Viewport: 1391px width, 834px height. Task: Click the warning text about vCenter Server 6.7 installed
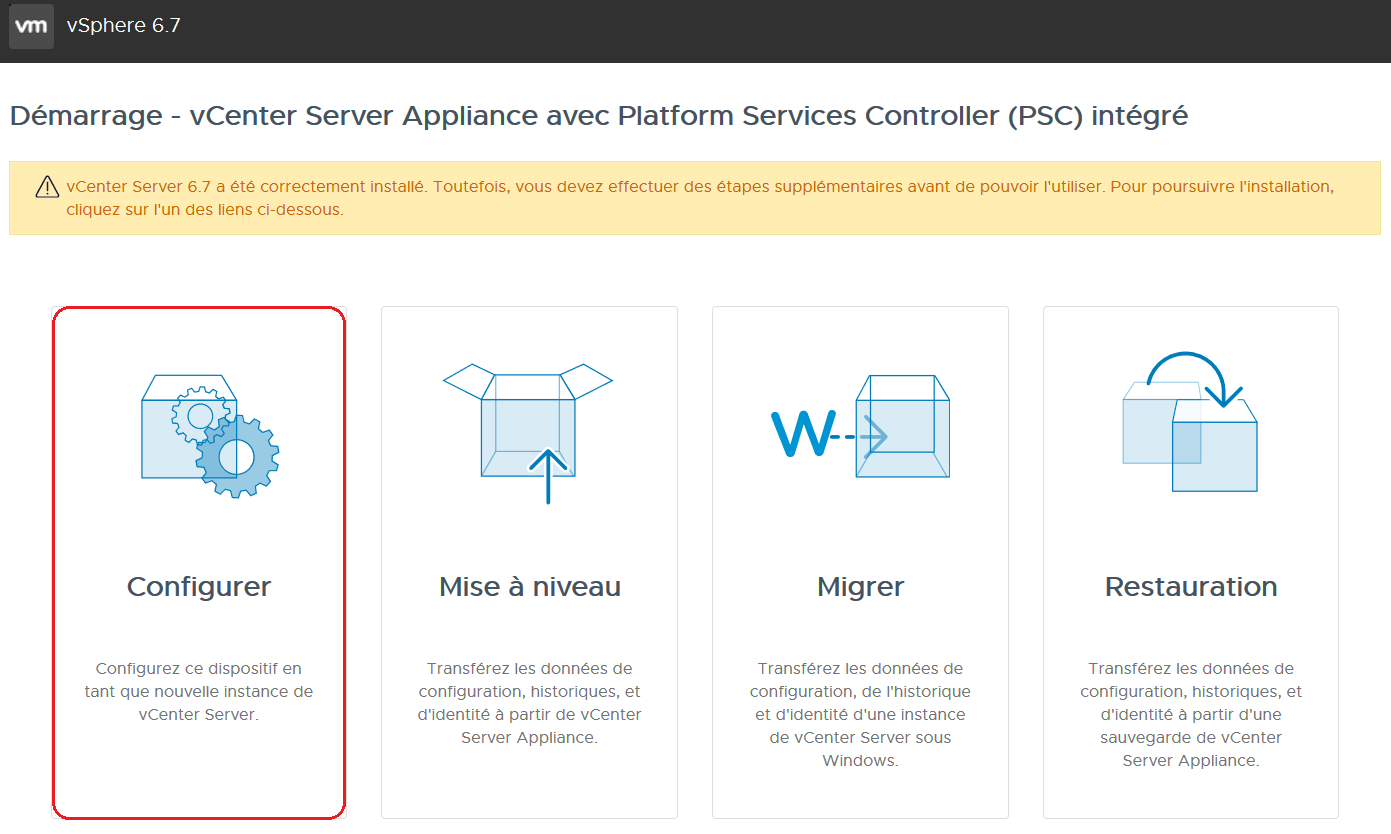[x=700, y=198]
